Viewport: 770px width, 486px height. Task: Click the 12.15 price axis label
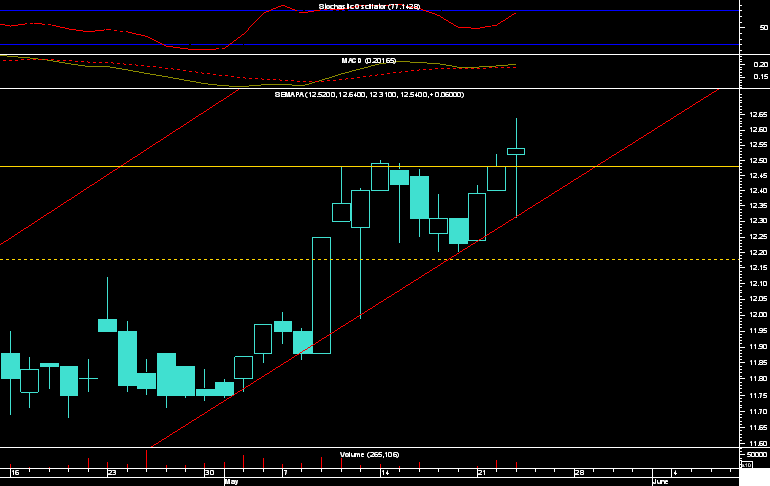758,268
